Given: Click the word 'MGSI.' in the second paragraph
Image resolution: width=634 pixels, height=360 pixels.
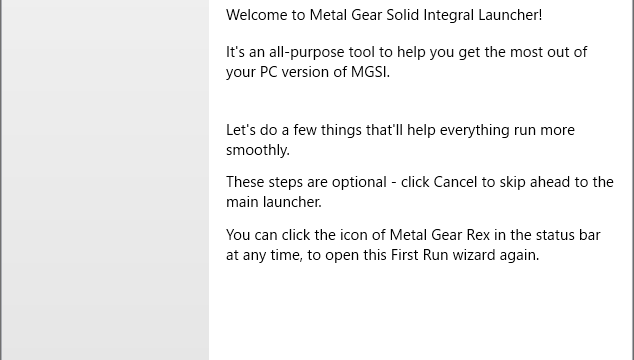Looking at the screenshot, I should pyautogui.click(x=370, y=72).
